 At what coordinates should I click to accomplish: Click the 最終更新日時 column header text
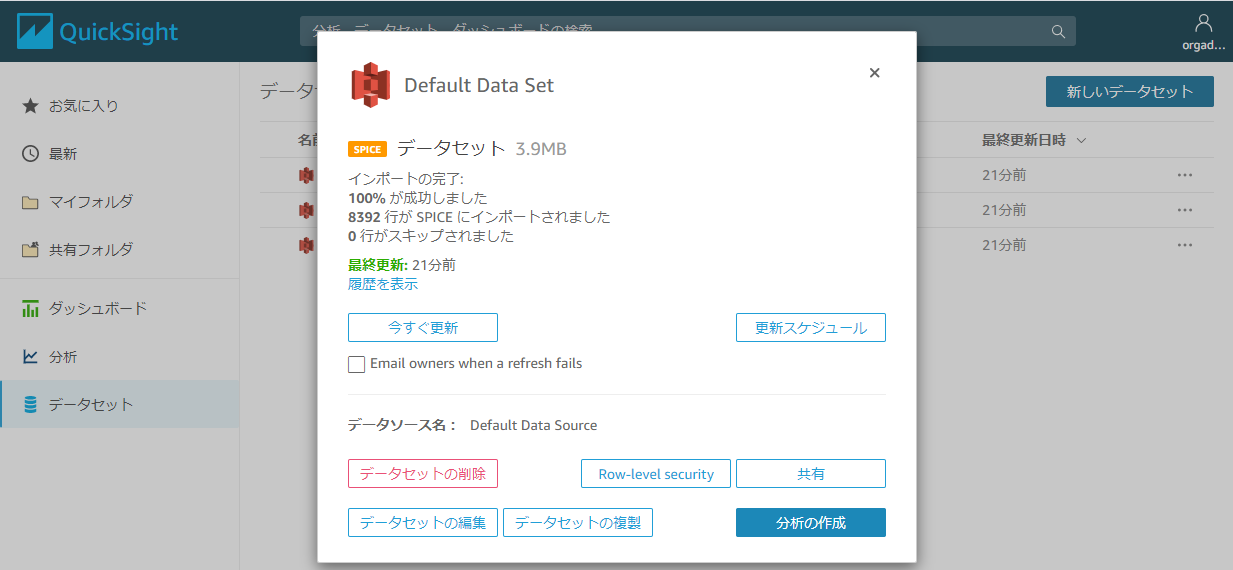tap(1024, 140)
